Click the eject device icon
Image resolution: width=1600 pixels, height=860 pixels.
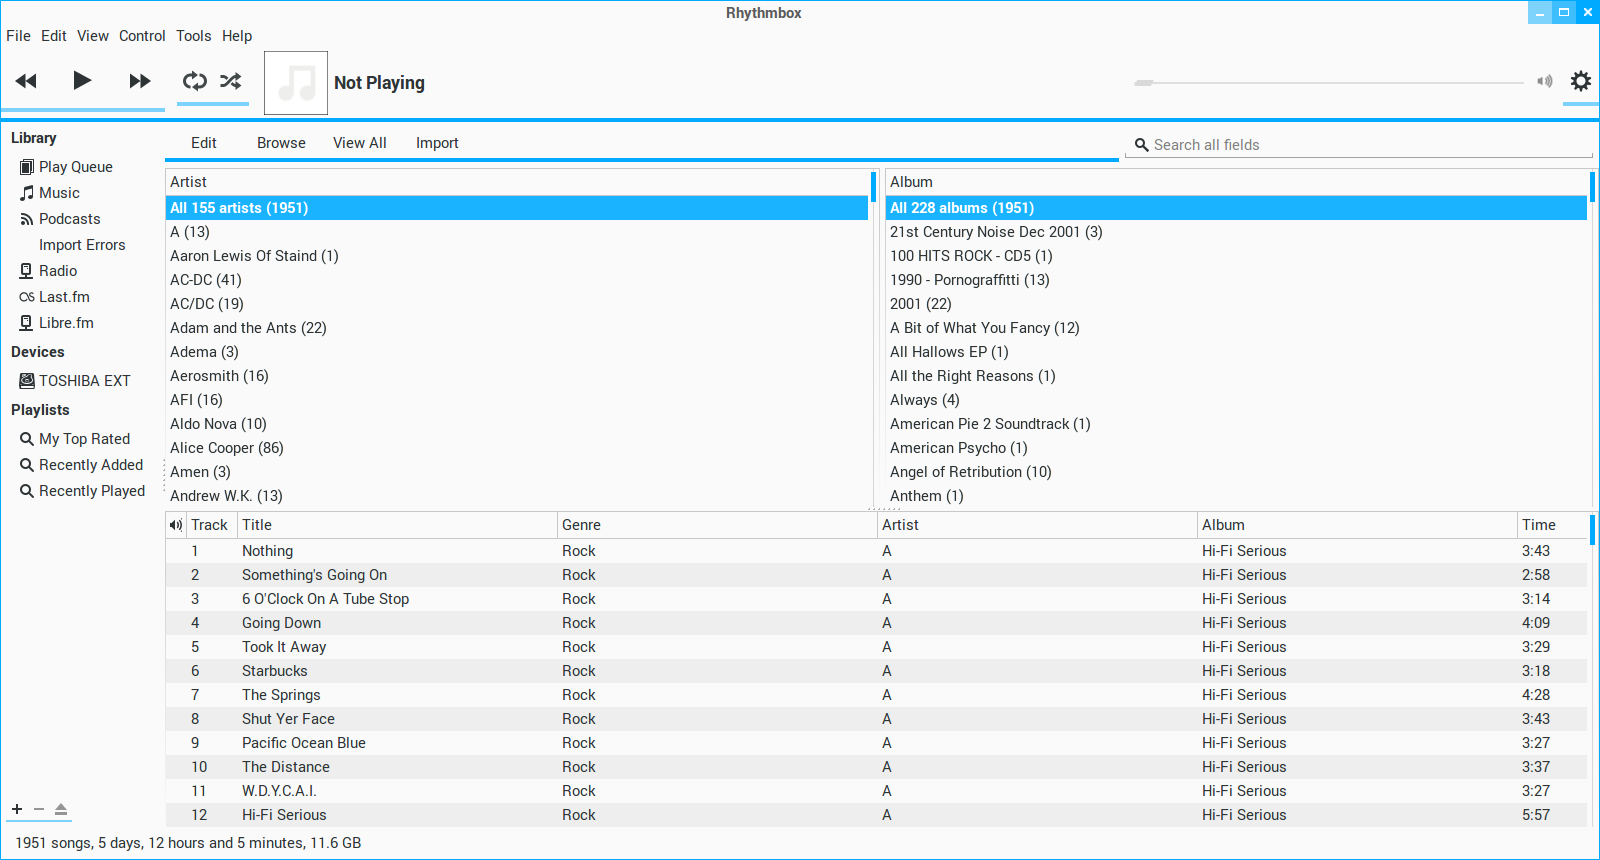pyautogui.click(x=61, y=809)
